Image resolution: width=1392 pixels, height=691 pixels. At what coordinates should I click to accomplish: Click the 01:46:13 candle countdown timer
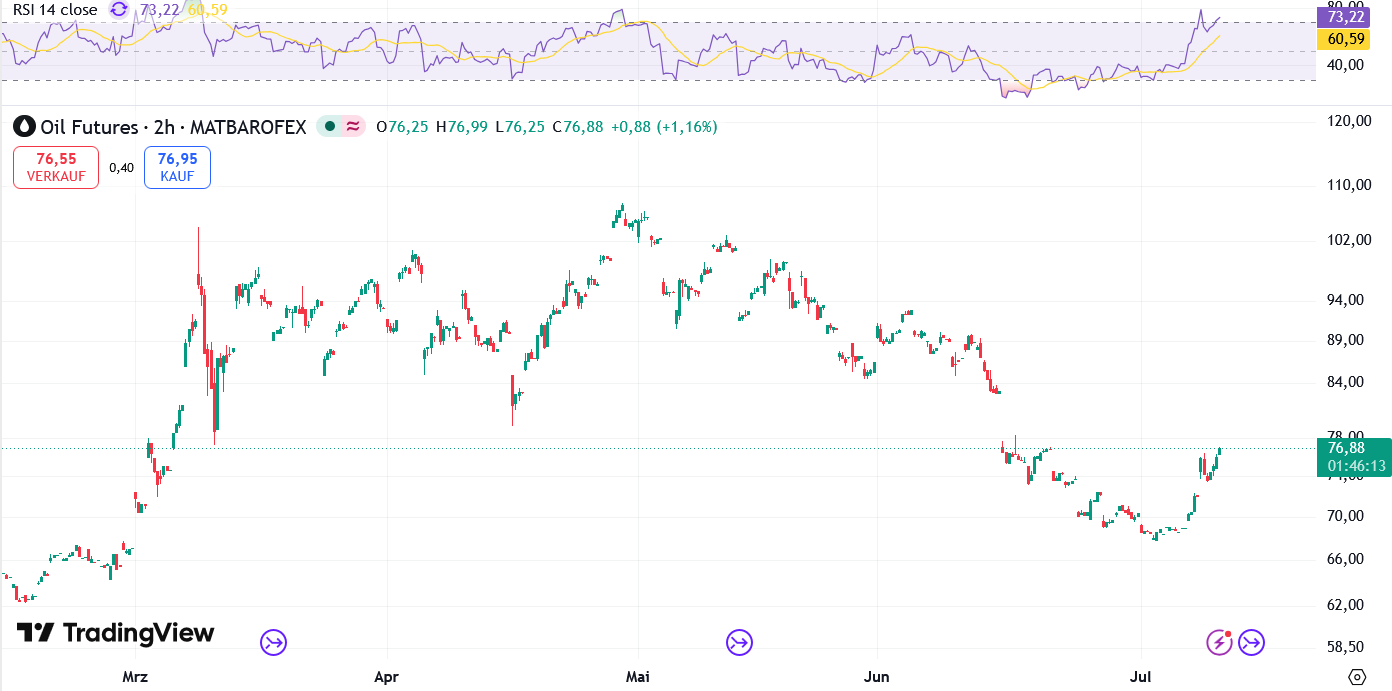[x=1355, y=466]
